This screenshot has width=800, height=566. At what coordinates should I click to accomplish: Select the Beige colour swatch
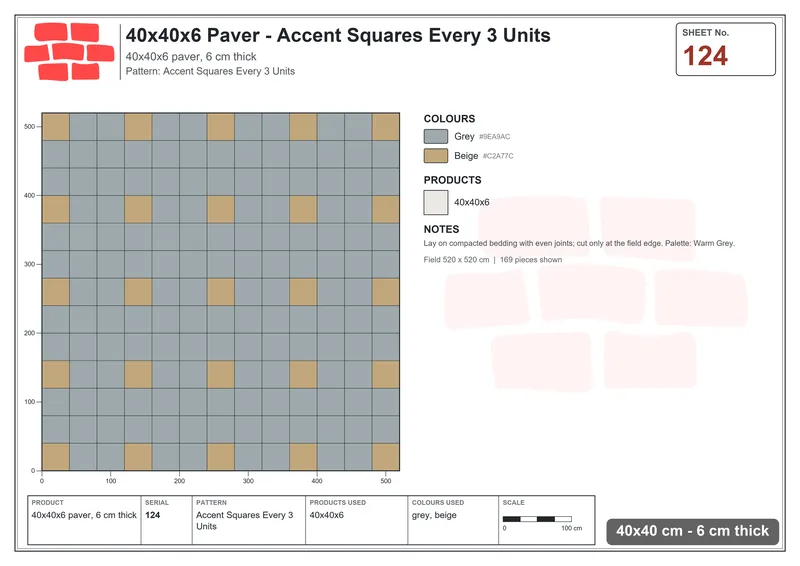436,156
